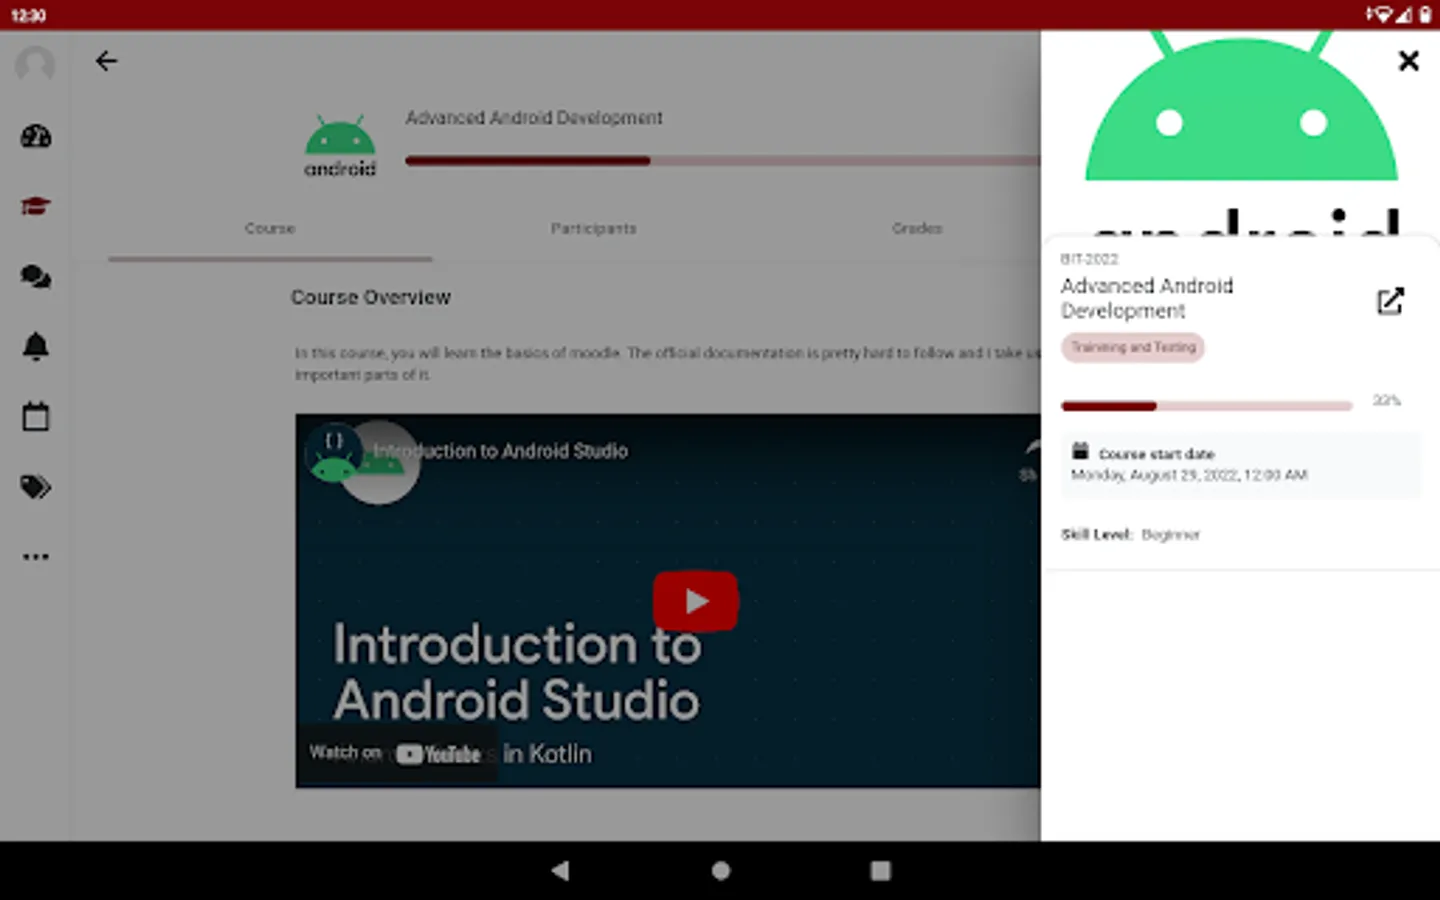Tap the Android recent apps button
1440x900 pixels.
880,871
